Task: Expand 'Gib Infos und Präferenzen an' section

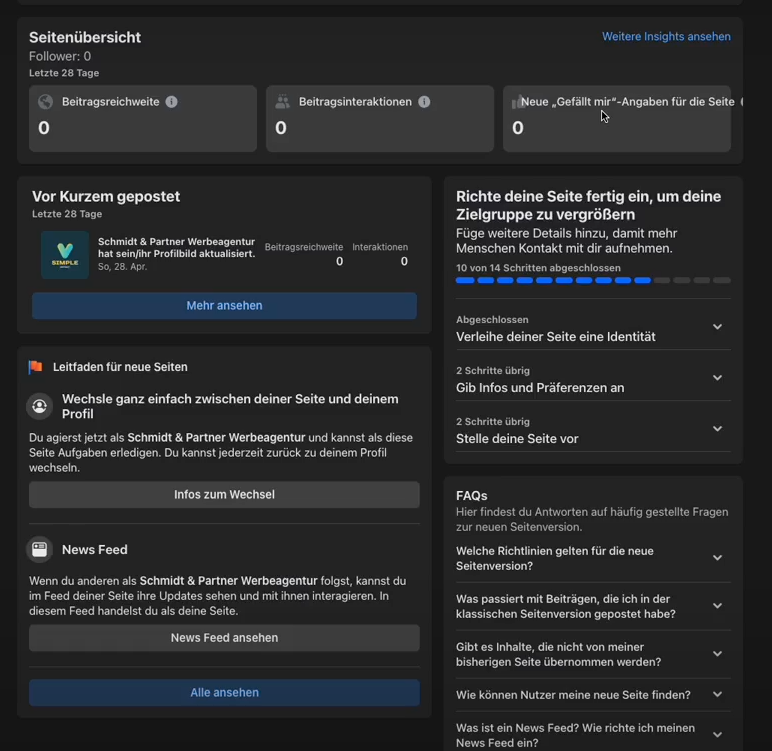Action: tap(717, 378)
